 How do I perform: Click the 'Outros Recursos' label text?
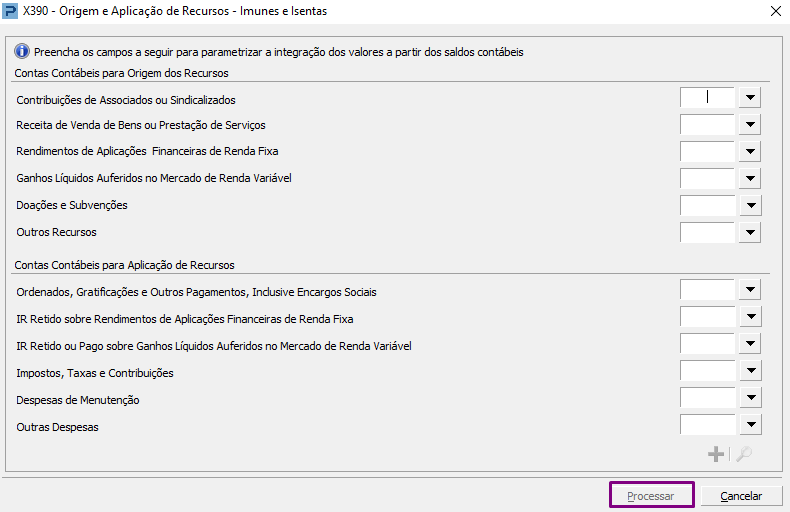pyautogui.click(x=56, y=232)
